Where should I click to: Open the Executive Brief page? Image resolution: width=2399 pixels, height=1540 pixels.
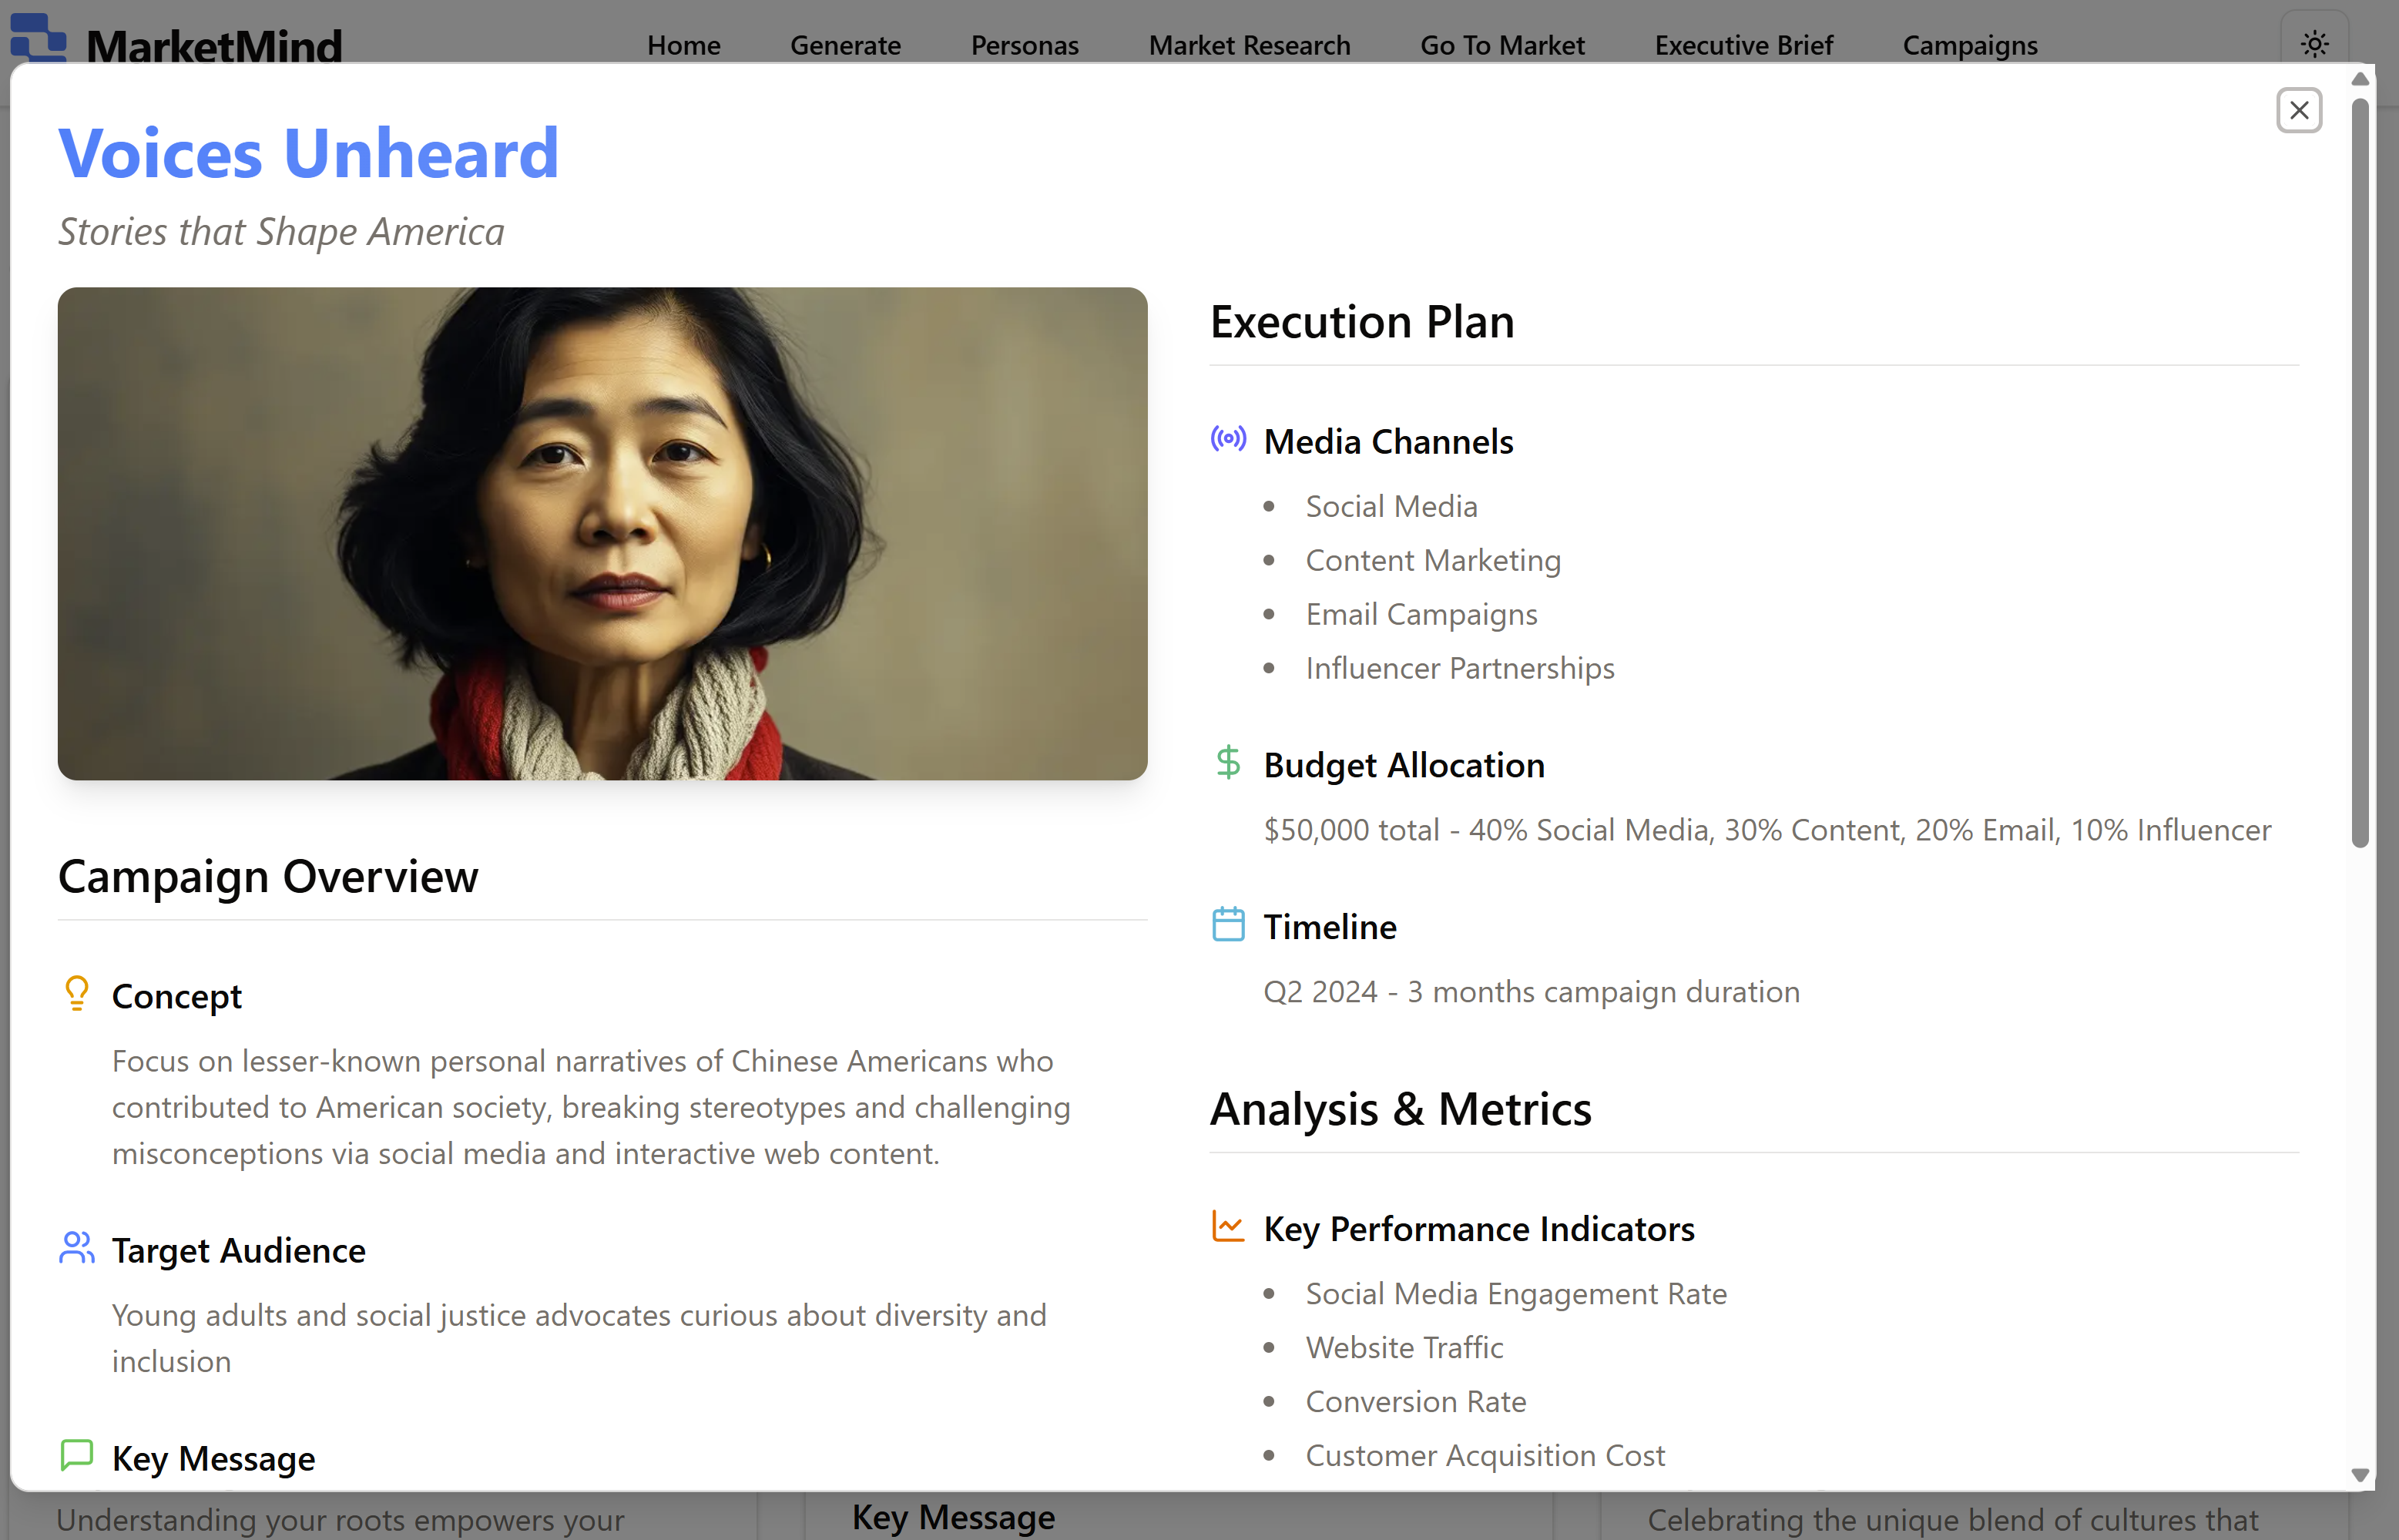(x=1743, y=45)
